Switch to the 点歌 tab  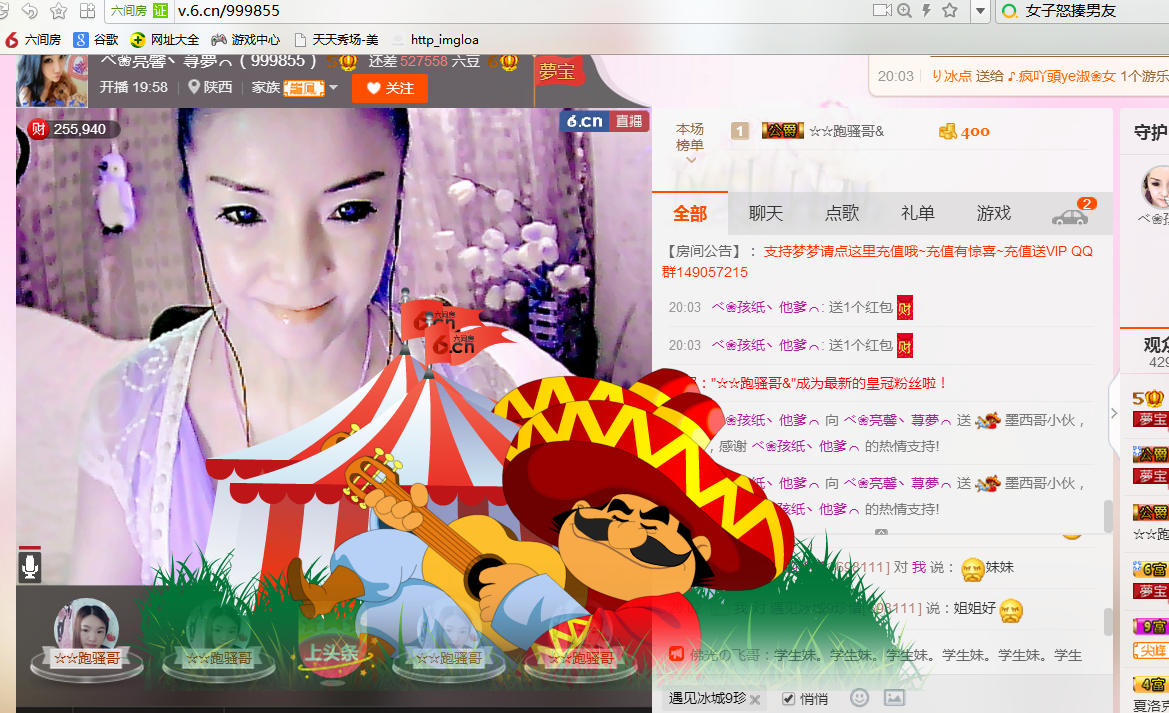pyautogui.click(x=842, y=214)
